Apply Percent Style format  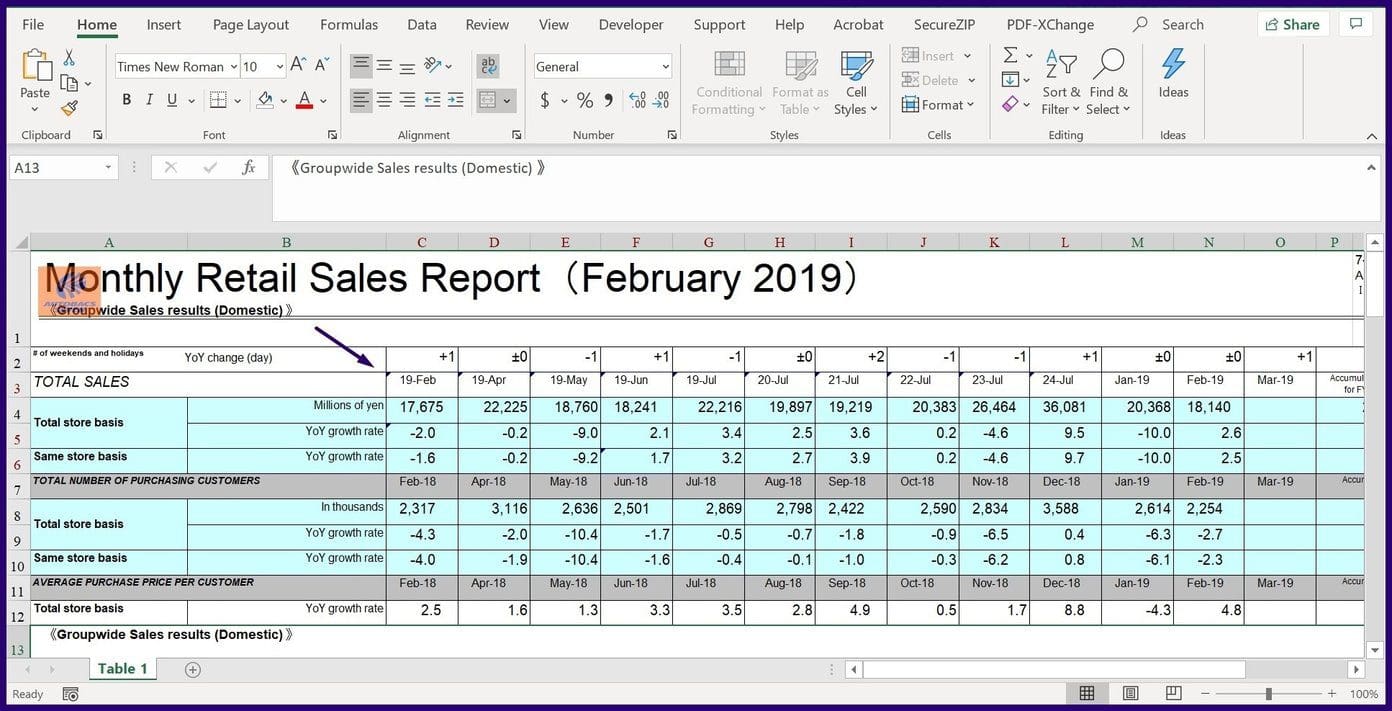tap(585, 100)
